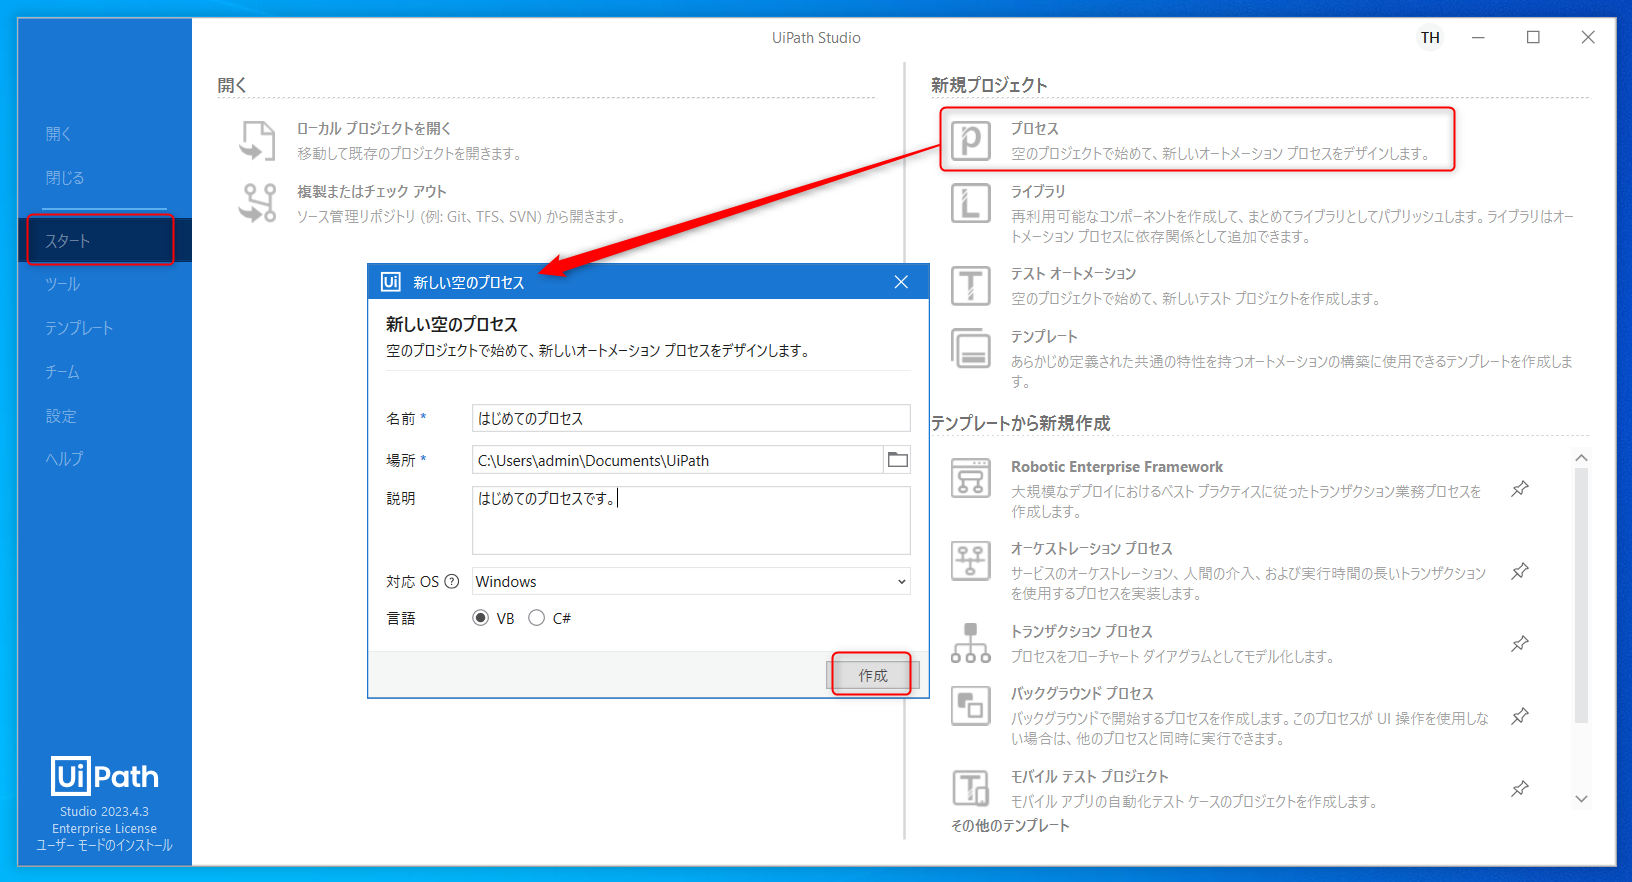
Task: Pin the バックグラウンド プロセス template
Action: pos(1520,716)
